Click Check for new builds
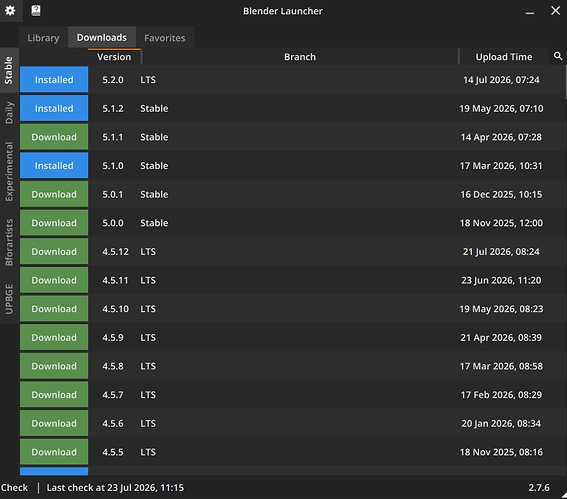The height and width of the screenshot is (499, 567). pyautogui.click(x=14, y=487)
